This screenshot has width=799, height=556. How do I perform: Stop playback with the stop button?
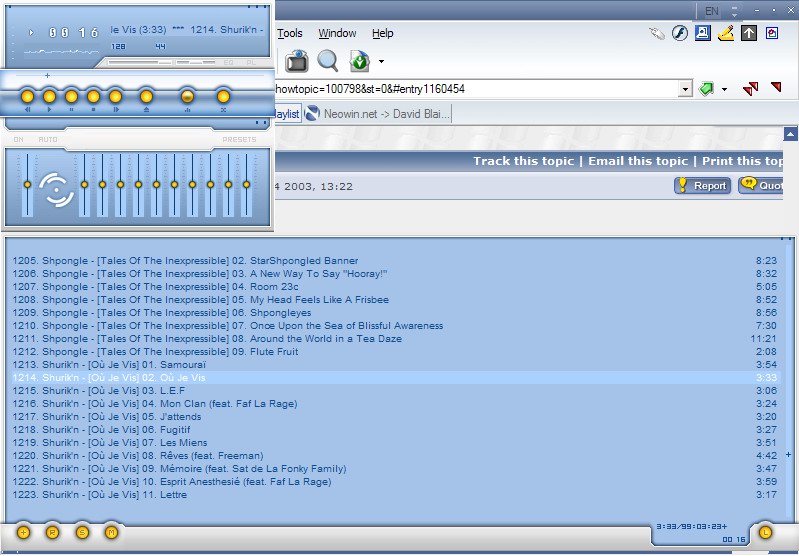tap(94, 97)
